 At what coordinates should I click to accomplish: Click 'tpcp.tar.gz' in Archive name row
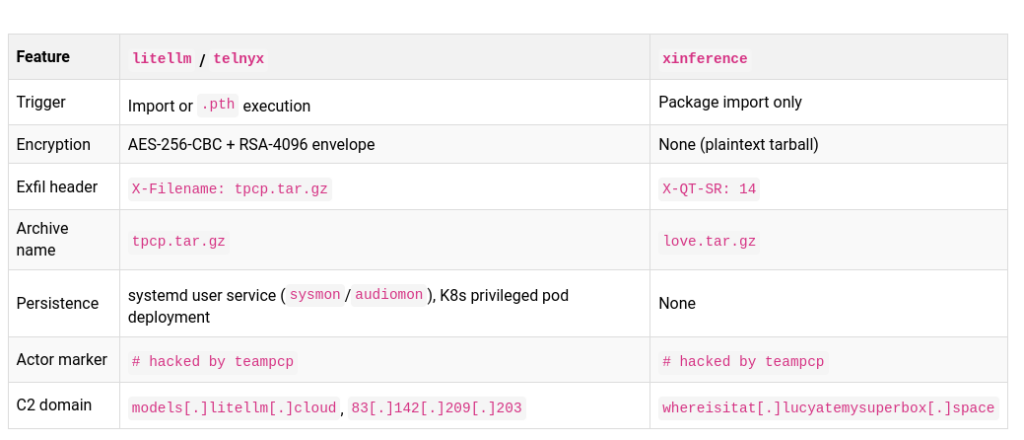[179, 242]
